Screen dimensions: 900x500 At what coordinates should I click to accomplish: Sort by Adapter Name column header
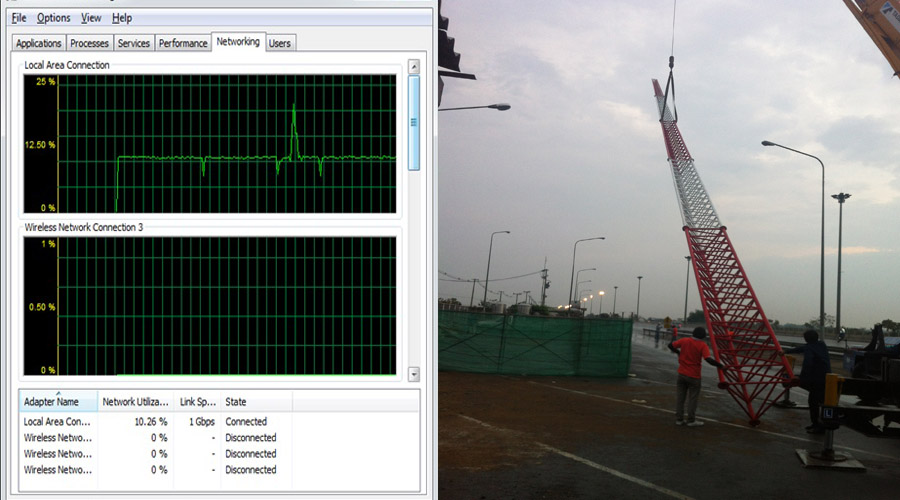(58, 402)
